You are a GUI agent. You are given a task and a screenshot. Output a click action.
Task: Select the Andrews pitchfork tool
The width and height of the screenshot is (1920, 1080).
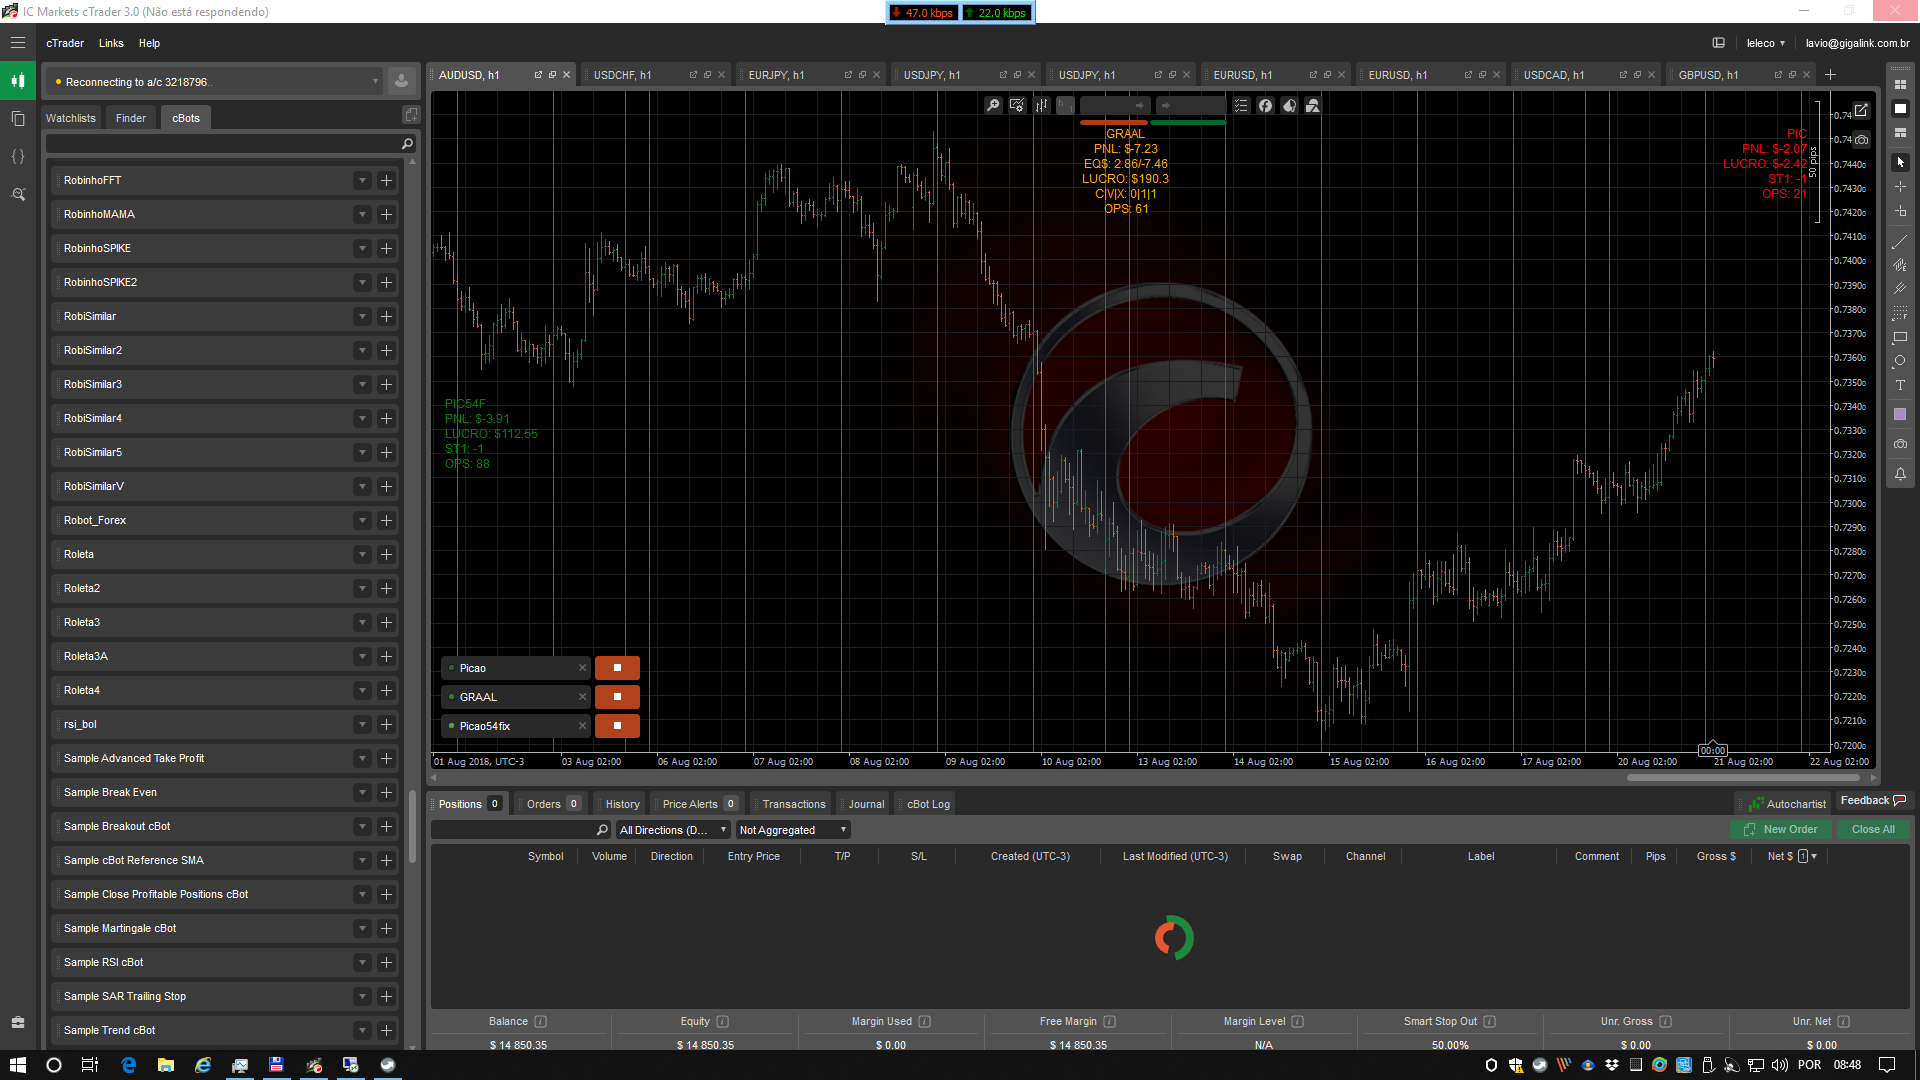pyautogui.click(x=1900, y=289)
